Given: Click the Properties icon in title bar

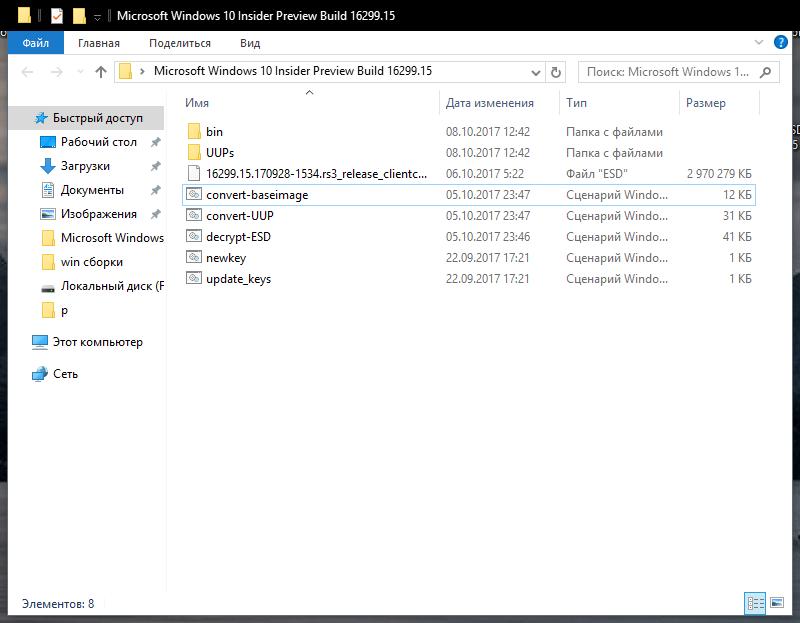Looking at the screenshot, I should point(56,16).
